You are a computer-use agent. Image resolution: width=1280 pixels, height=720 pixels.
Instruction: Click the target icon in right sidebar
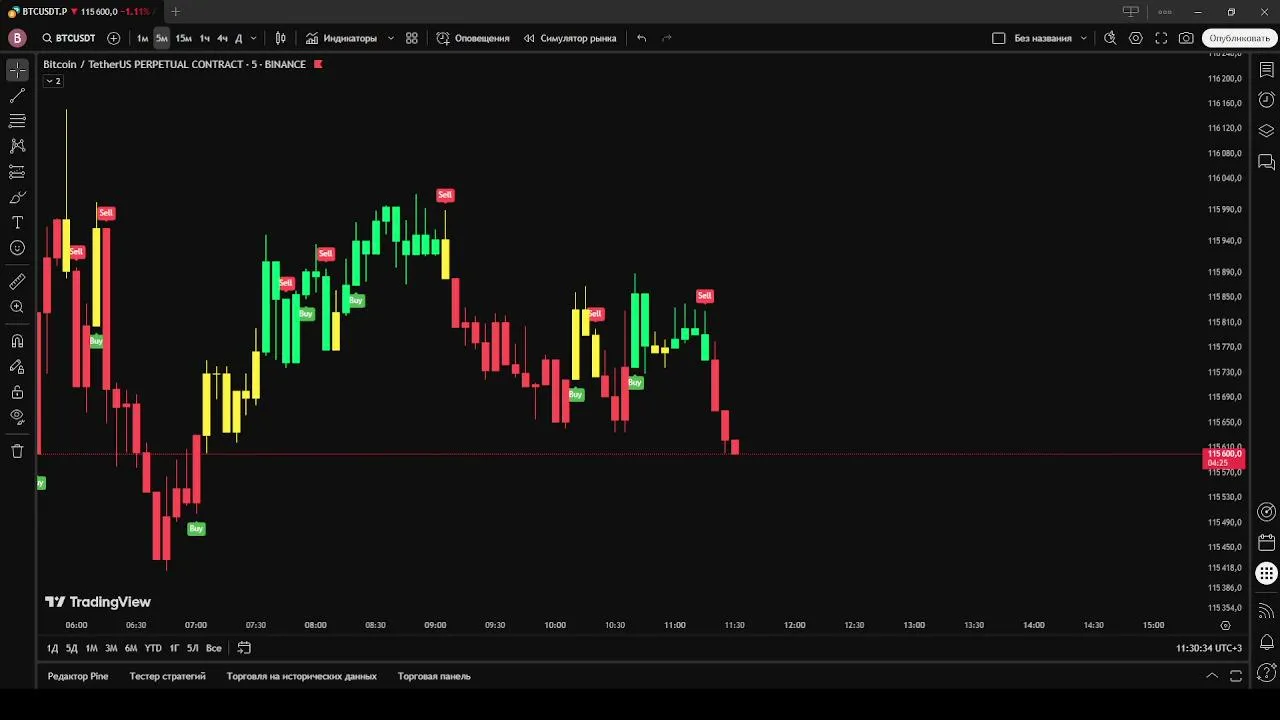tap(1266, 512)
